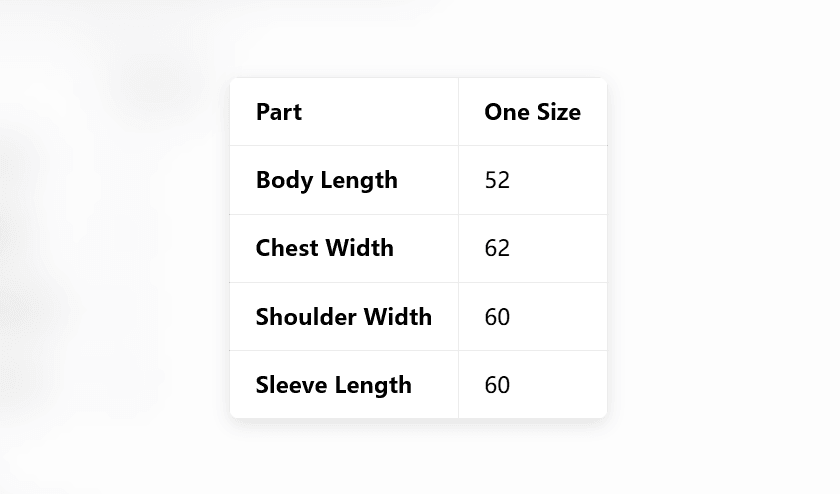Screen dimensions: 840x494
Task: Click the word "Size" in the header
Action: (558, 112)
